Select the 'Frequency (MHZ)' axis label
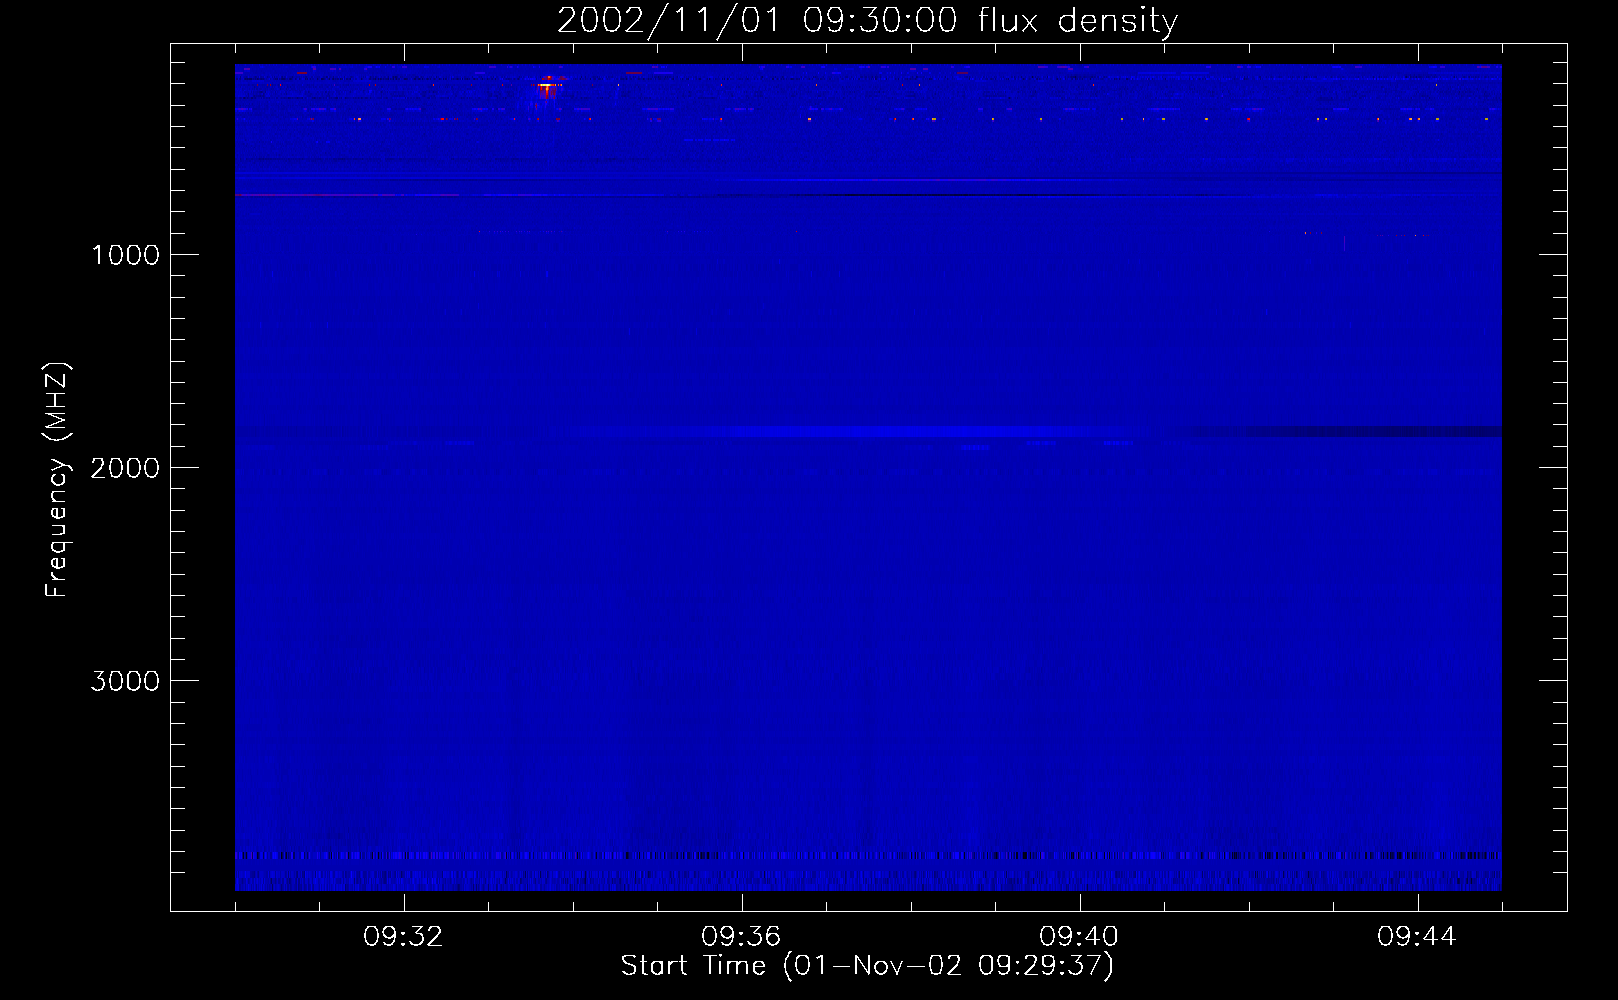 56,480
